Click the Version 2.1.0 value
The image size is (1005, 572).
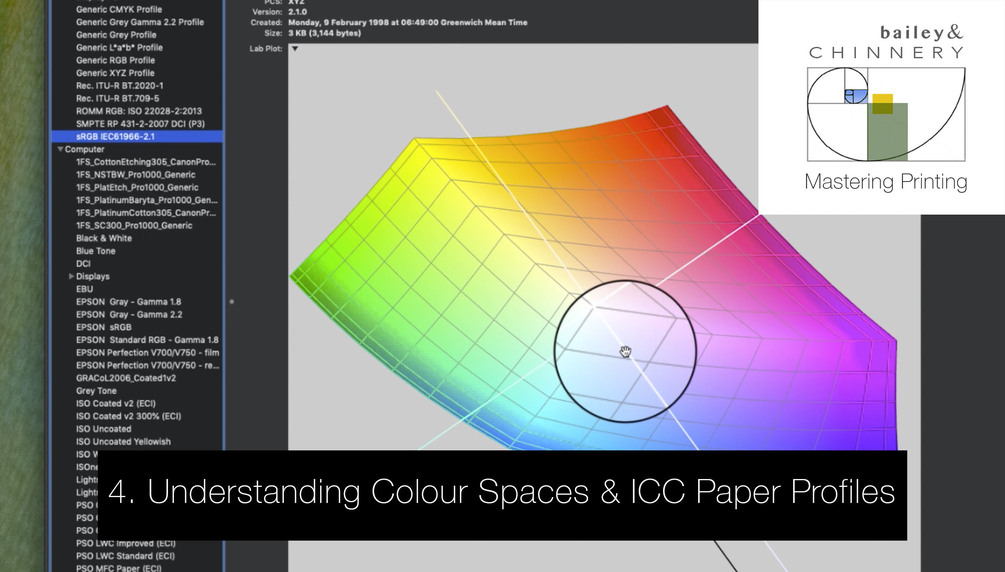click(x=297, y=12)
